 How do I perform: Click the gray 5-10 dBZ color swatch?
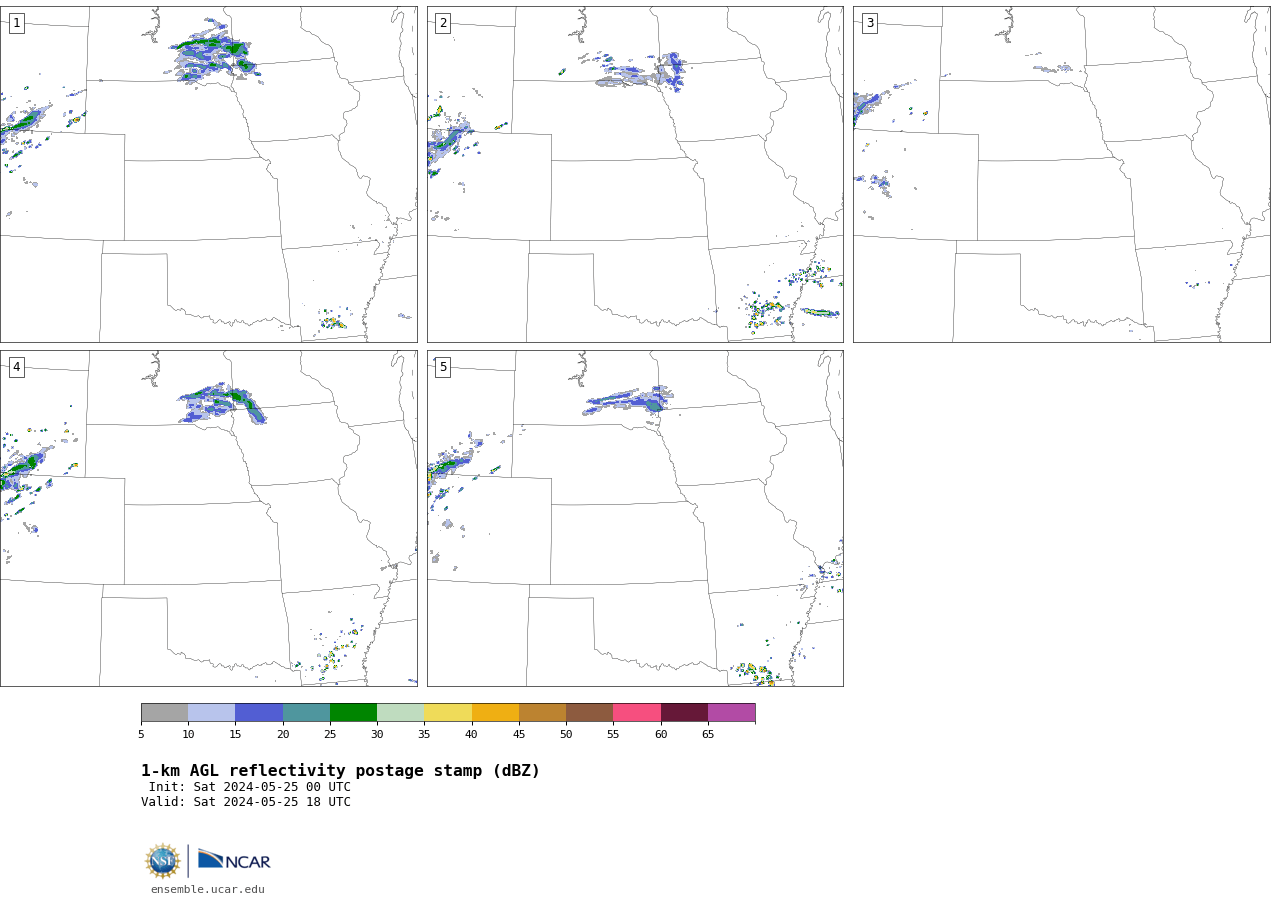coord(164,712)
